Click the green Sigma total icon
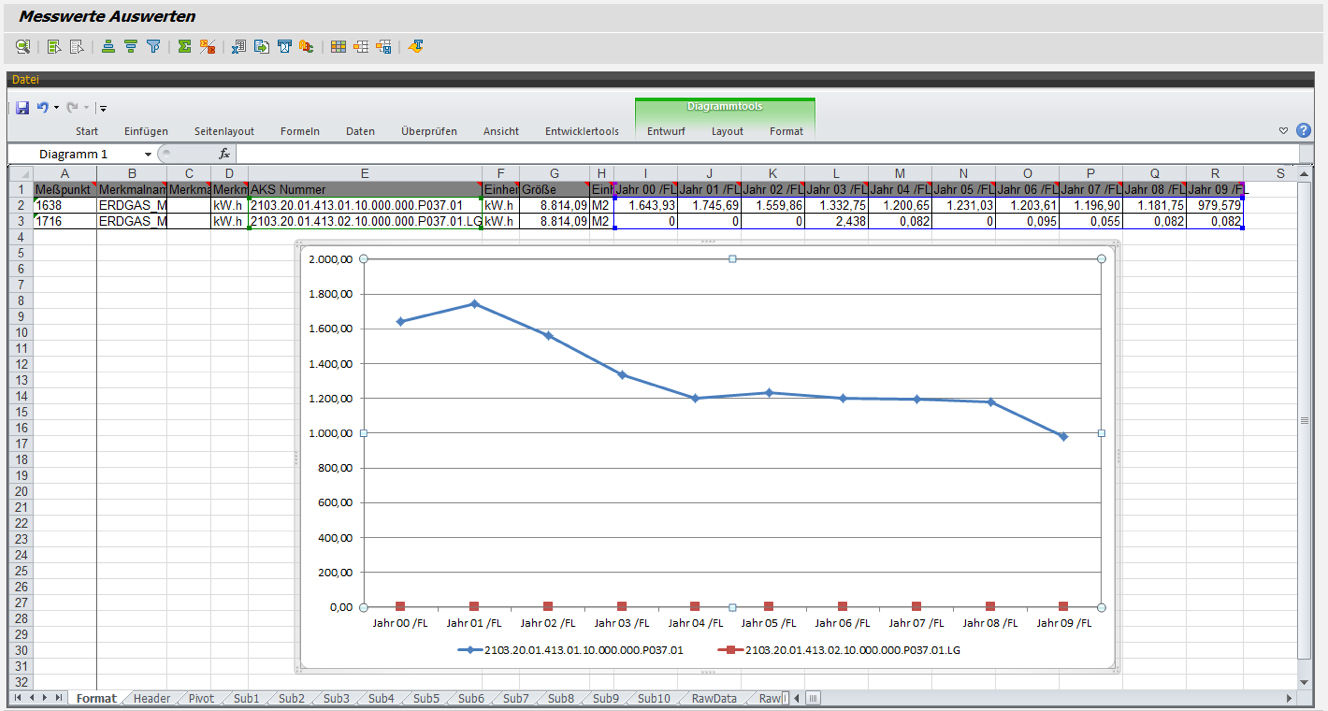The height and width of the screenshot is (711, 1328). tap(185, 46)
